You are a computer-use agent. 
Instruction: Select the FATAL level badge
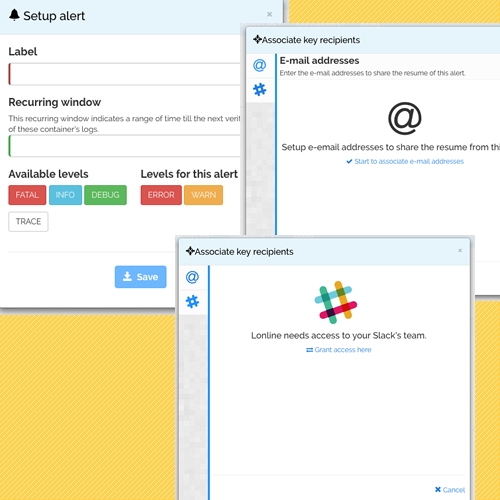[x=27, y=195]
